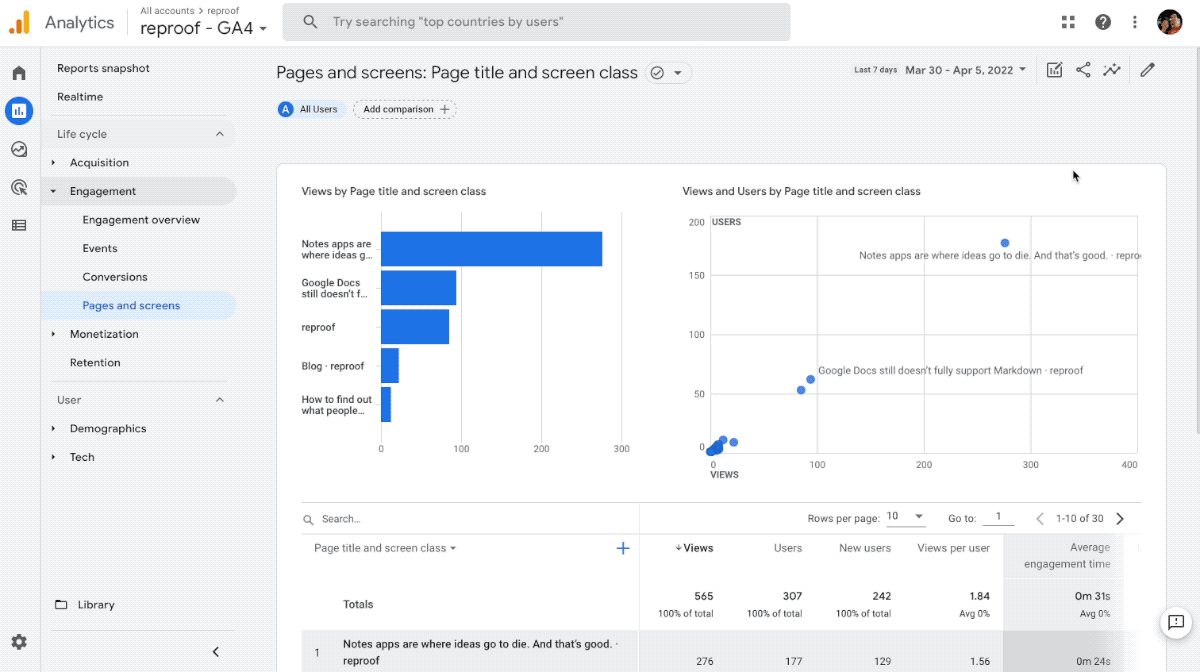Screen dimensions: 1200x672
Task: Sort by the Users column header
Action: [x=788, y=548]
